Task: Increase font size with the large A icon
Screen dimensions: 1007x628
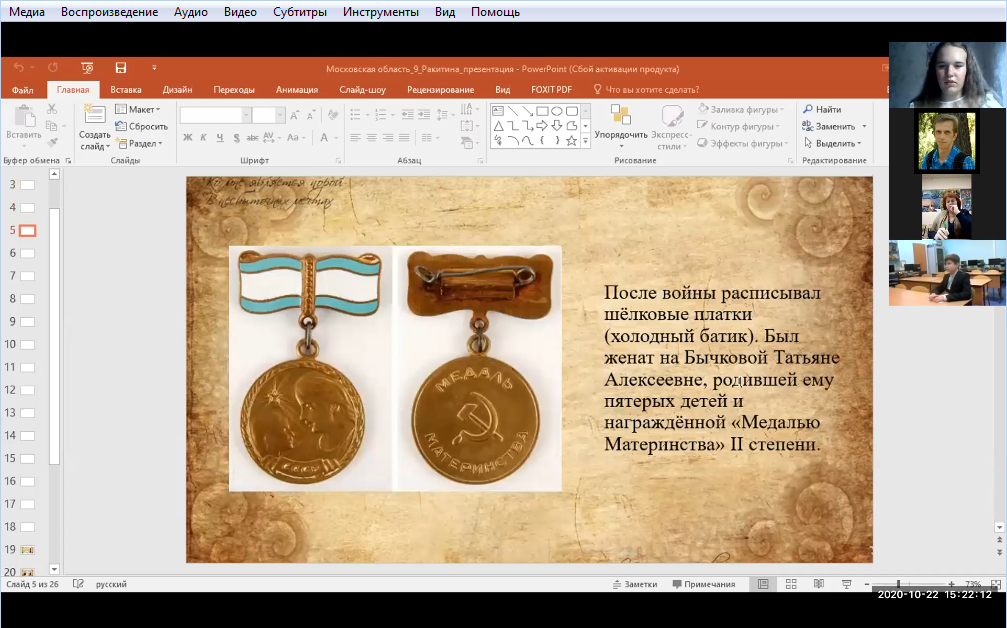Action: pyautogui.click(x=294, y=116)
